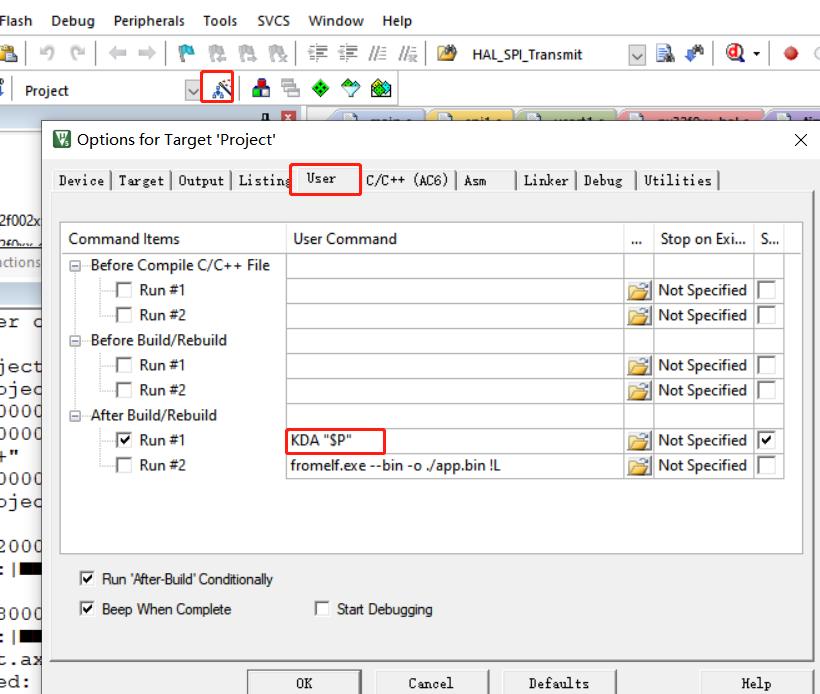The image size is (820, 694).
Task: Collapse the After Build/Rebuild group
Action: [76, 416]
